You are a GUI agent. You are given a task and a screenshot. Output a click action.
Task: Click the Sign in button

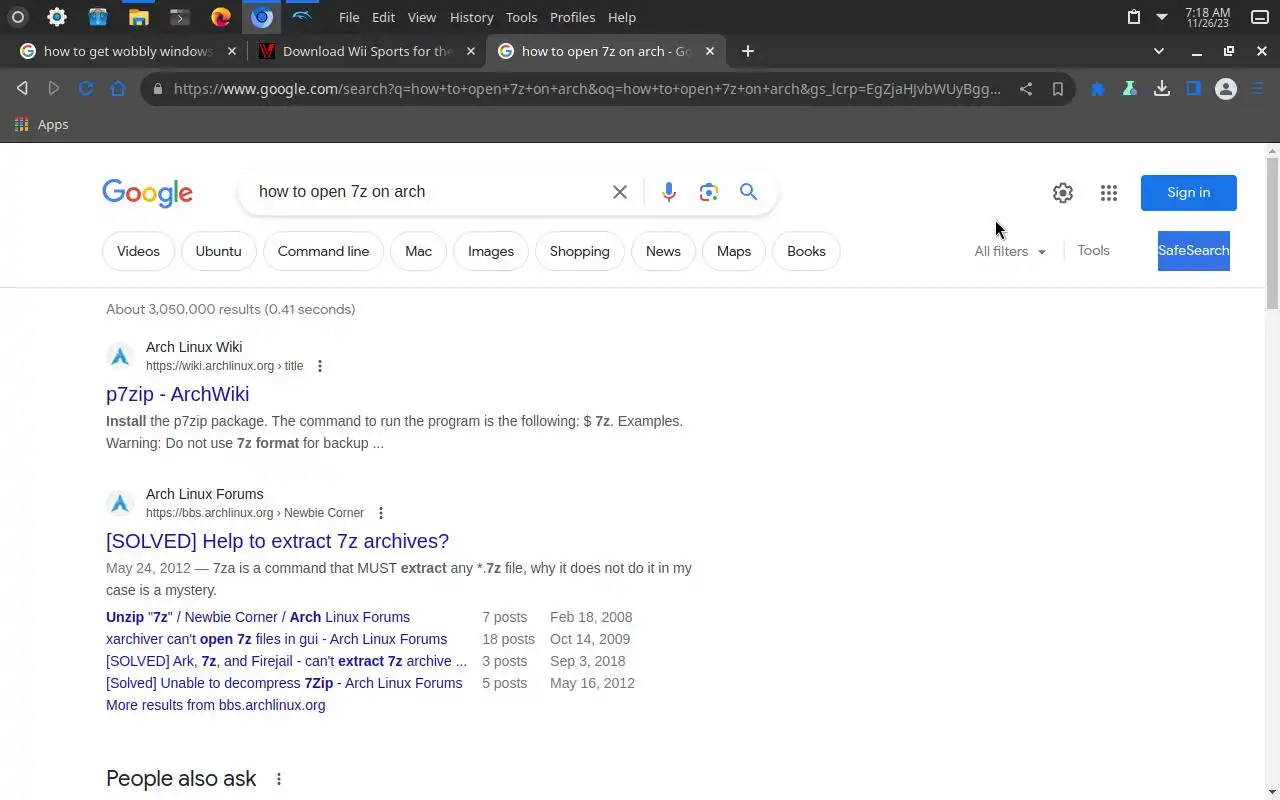coord(1188,193)
